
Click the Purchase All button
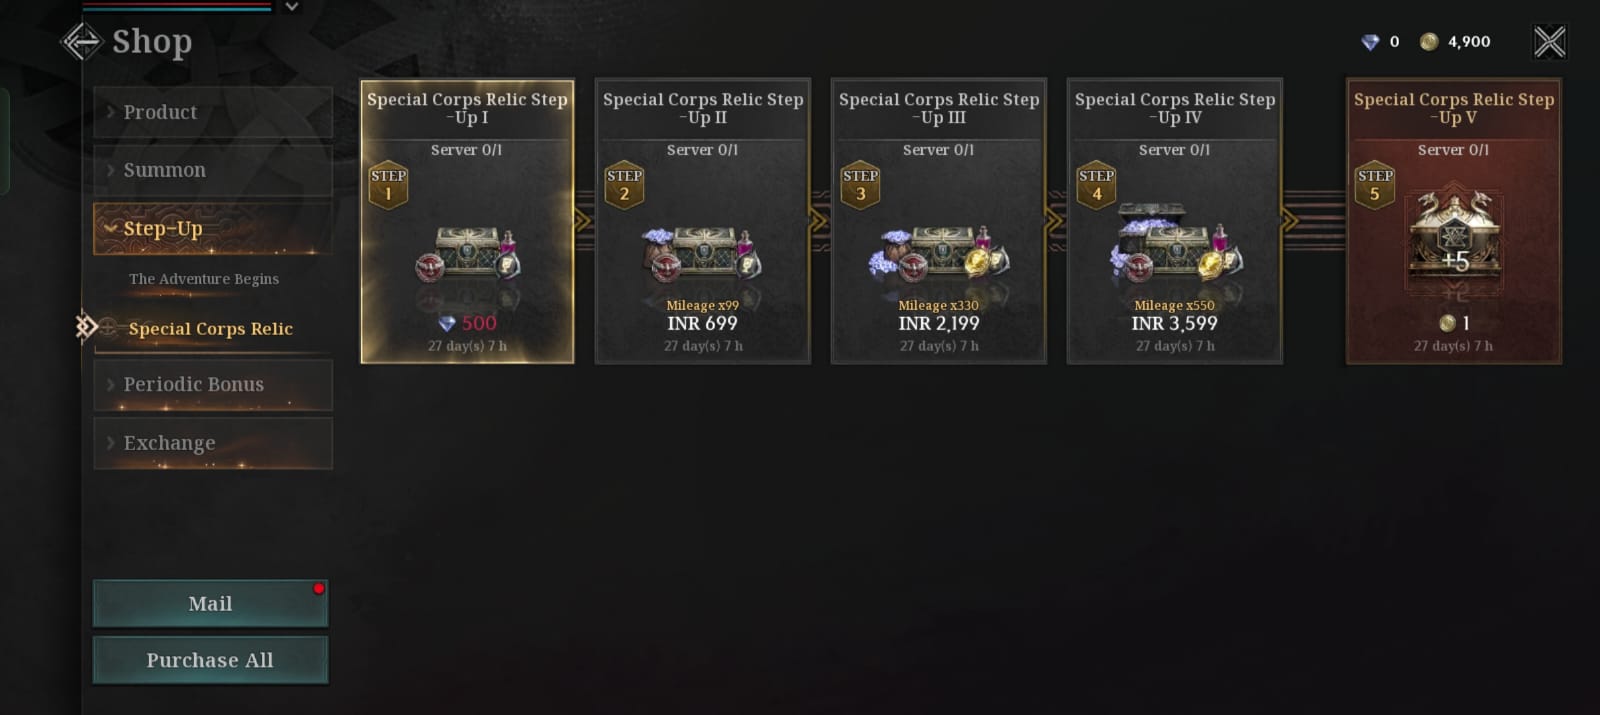[210, 660]
